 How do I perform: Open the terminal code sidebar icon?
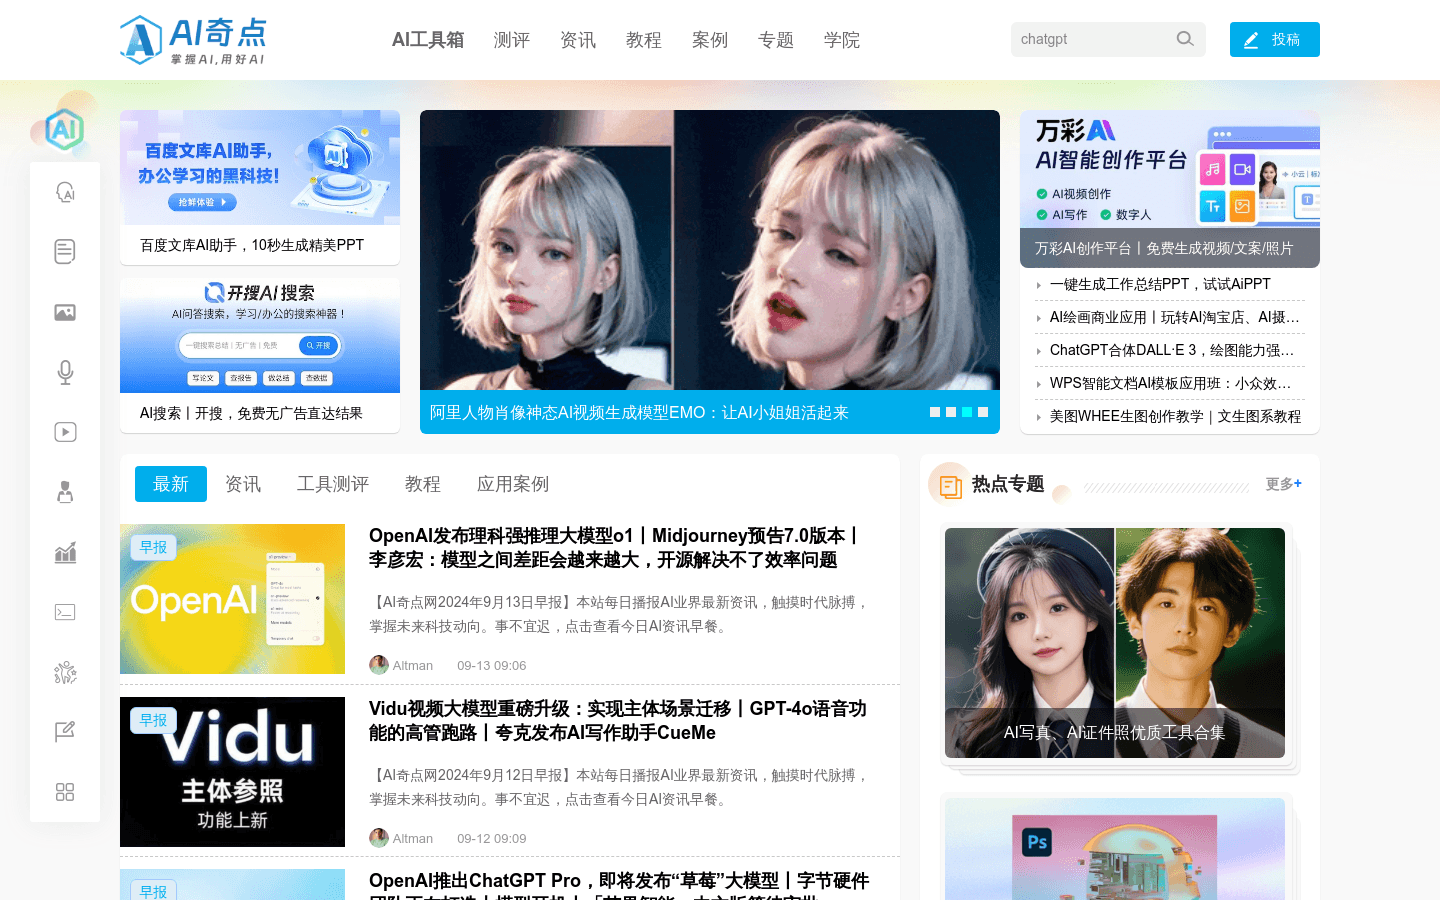pyautogui.click(x=65, y=612)
